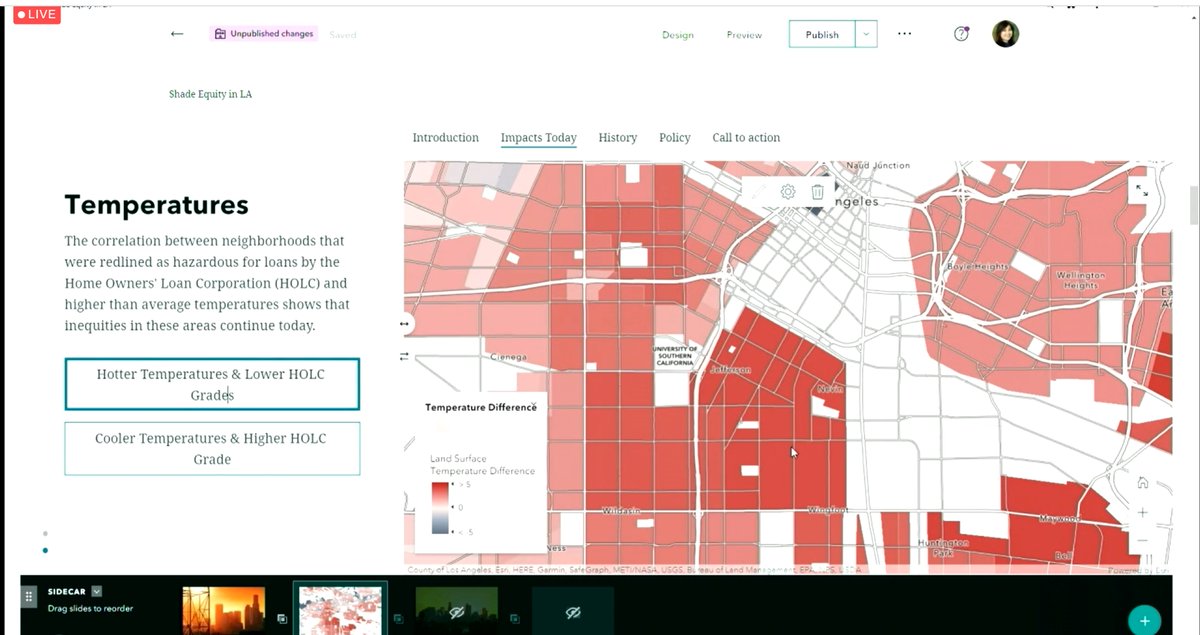The width and height of the screenshot is (1200, 635).
Task: Zoom in on the map
Action: (x=1142, y=512)
